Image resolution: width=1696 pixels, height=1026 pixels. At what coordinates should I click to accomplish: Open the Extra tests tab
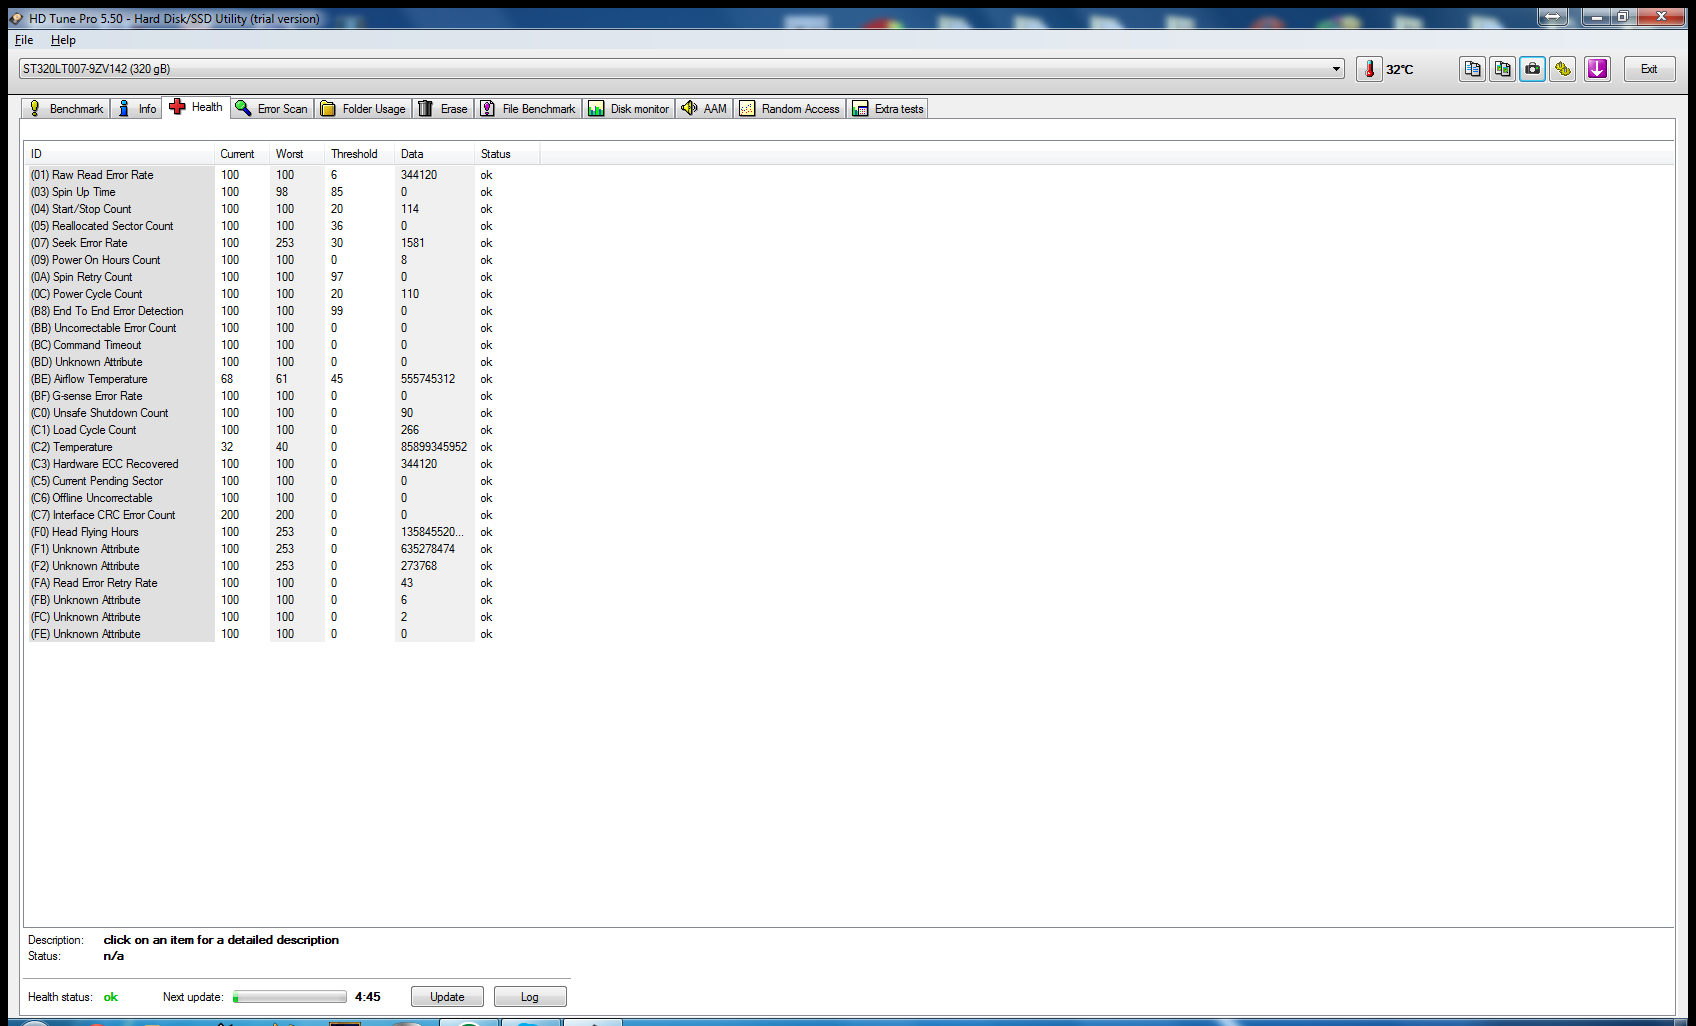888,109
